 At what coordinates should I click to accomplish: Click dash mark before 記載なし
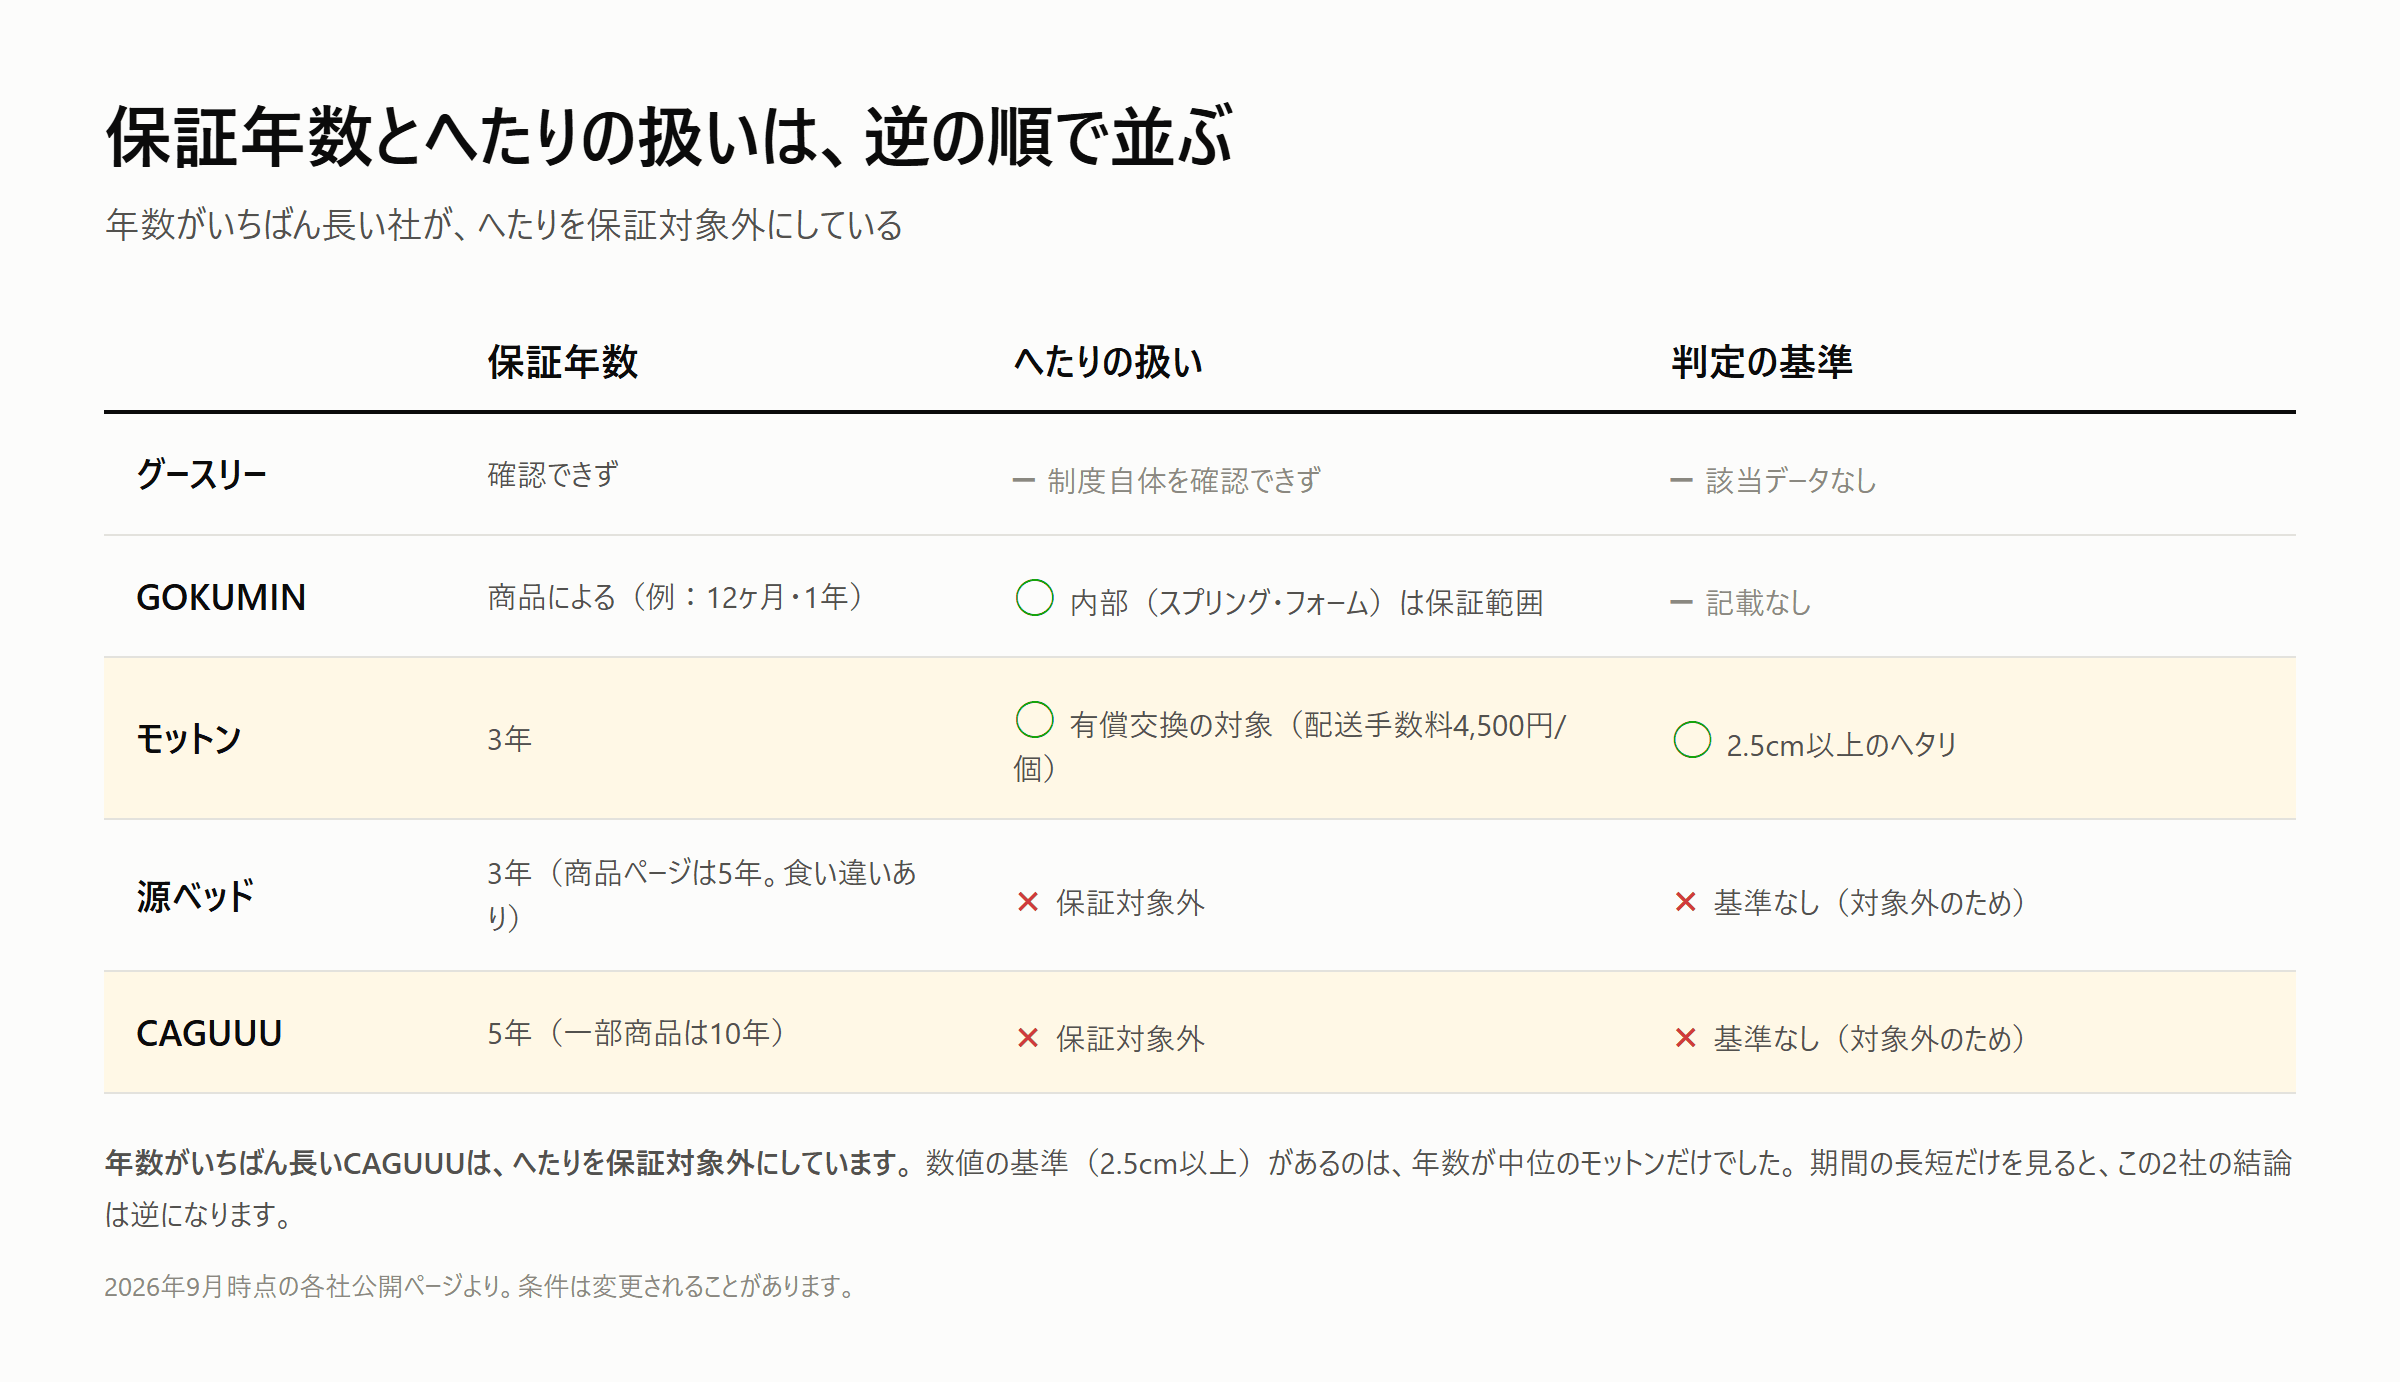1681,603
